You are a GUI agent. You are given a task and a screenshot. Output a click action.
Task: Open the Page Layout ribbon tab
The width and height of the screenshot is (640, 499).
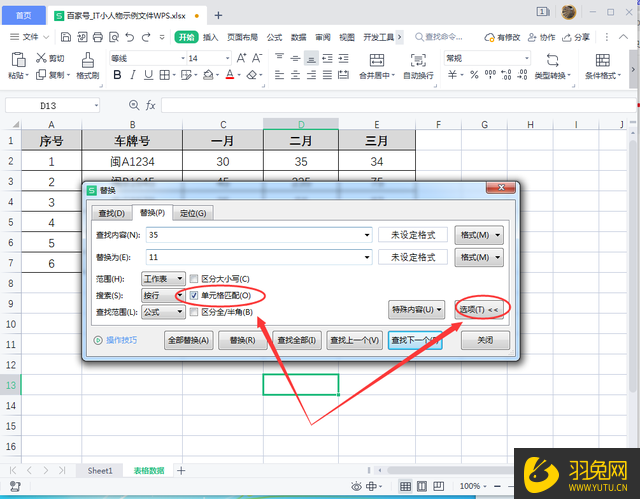tap(242, 37)
